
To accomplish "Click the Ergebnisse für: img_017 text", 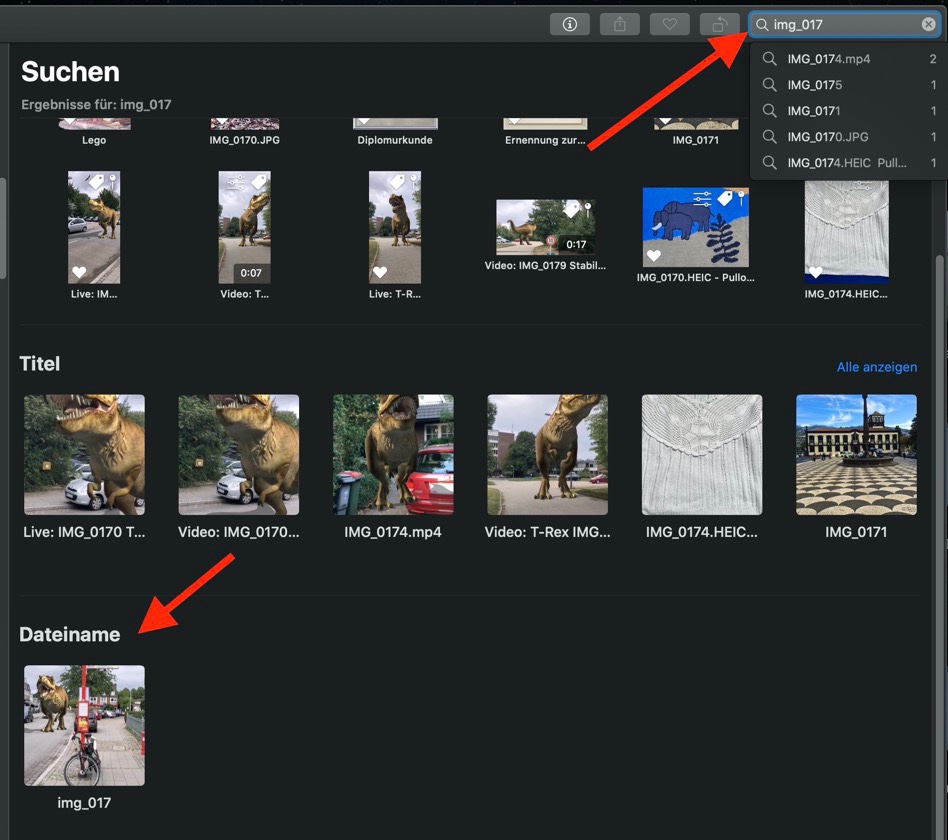I will tap(96, 105).
